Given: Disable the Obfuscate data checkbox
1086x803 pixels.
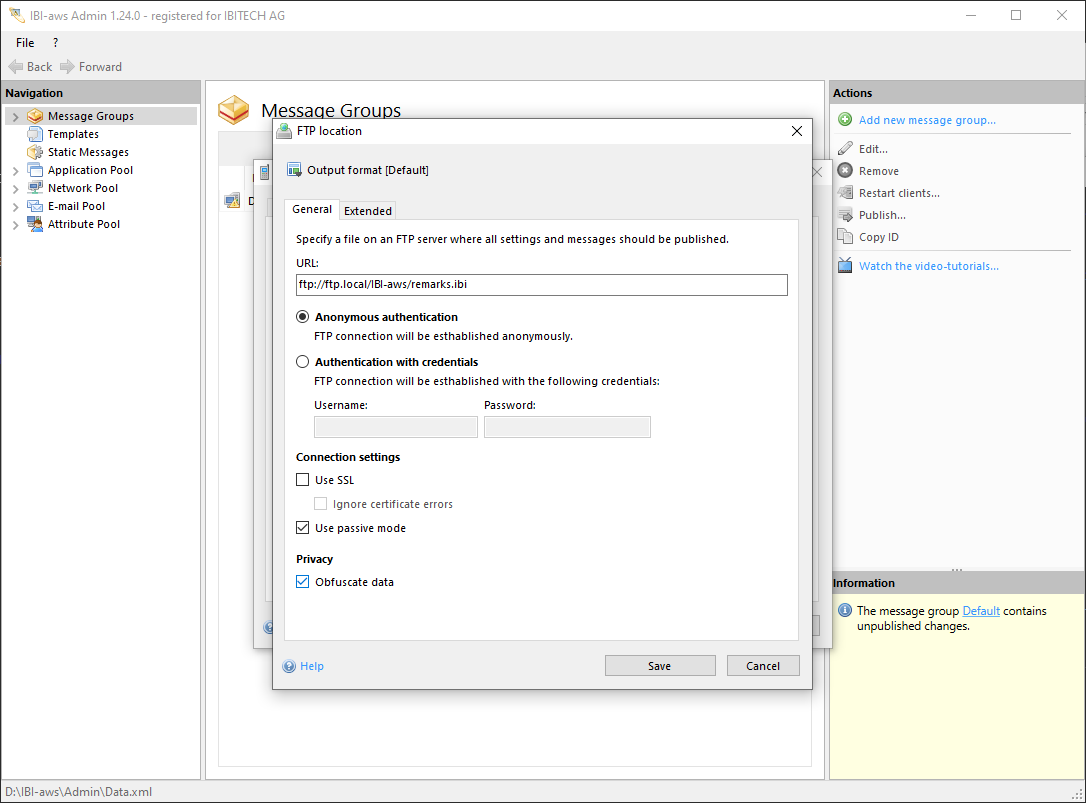Looking at the screenshot, I should (x=303, y=582).
